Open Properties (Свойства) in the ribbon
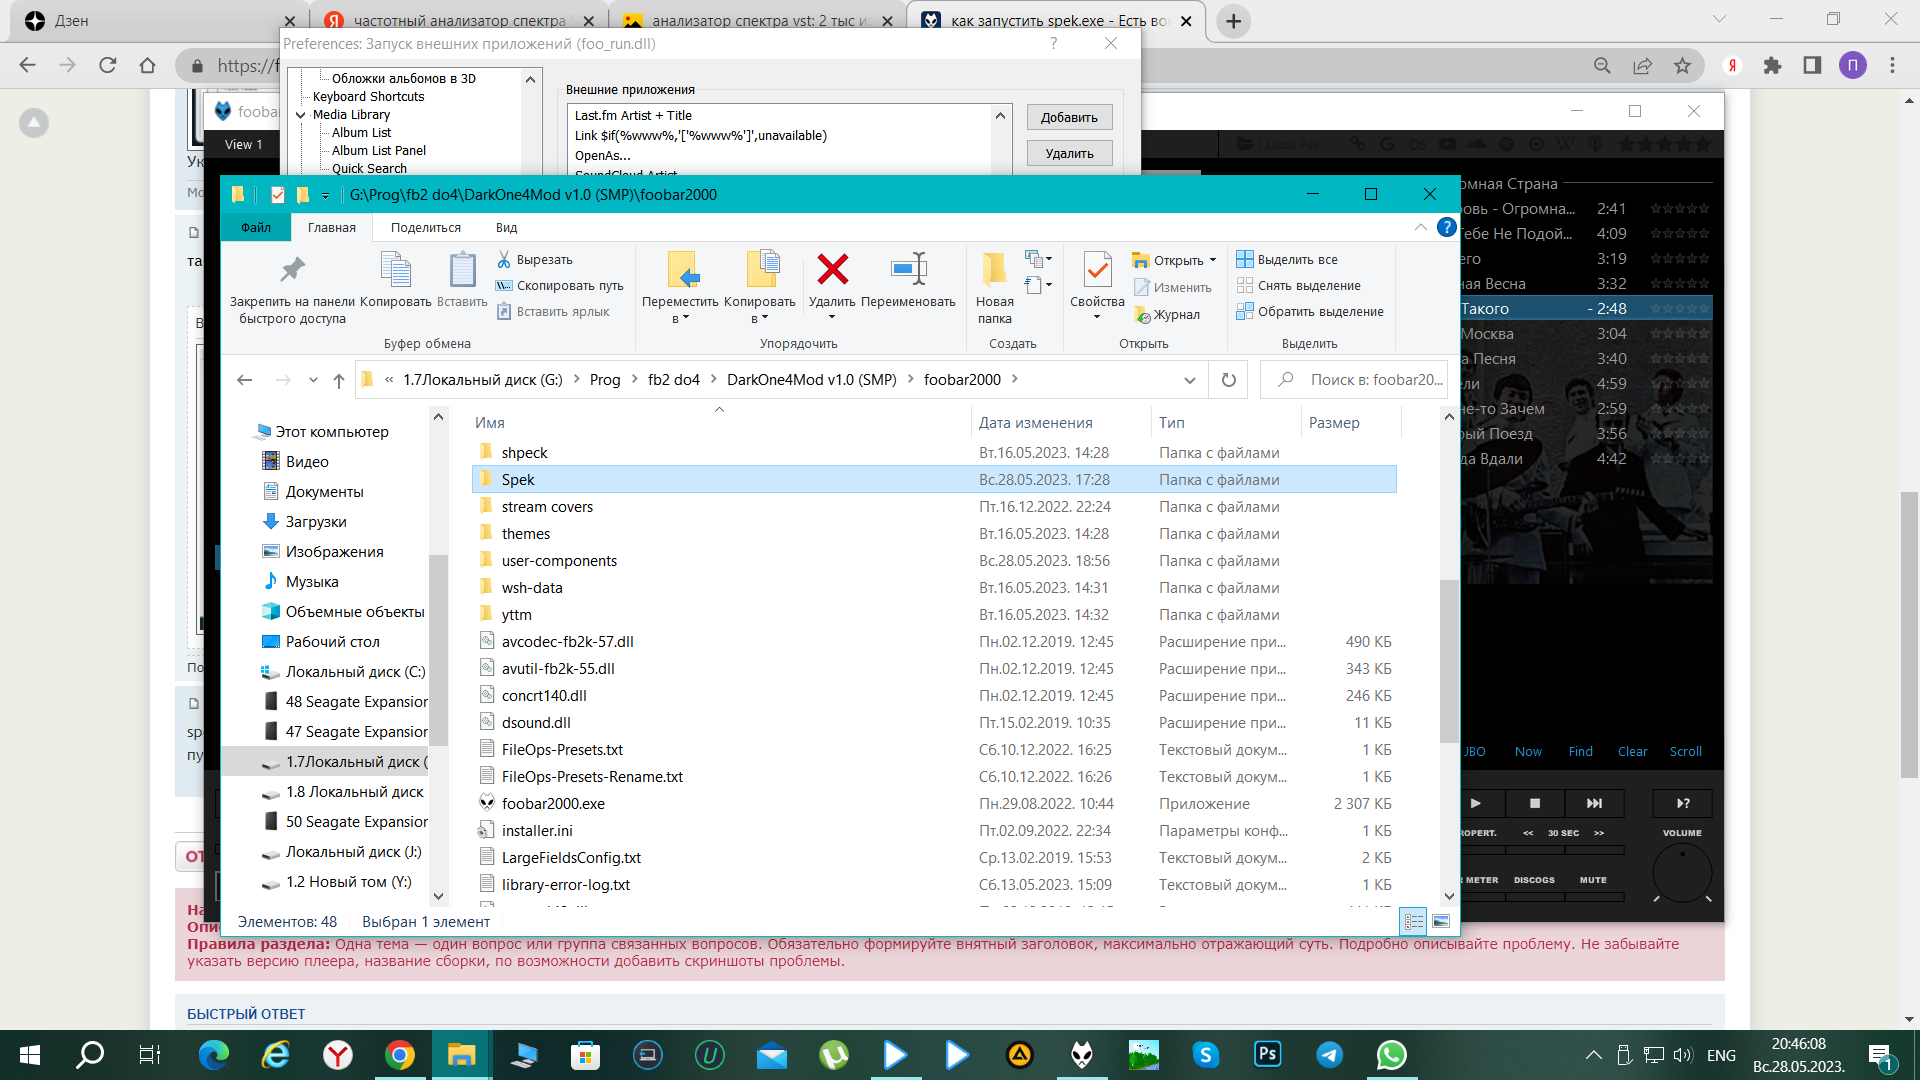 1097,269
